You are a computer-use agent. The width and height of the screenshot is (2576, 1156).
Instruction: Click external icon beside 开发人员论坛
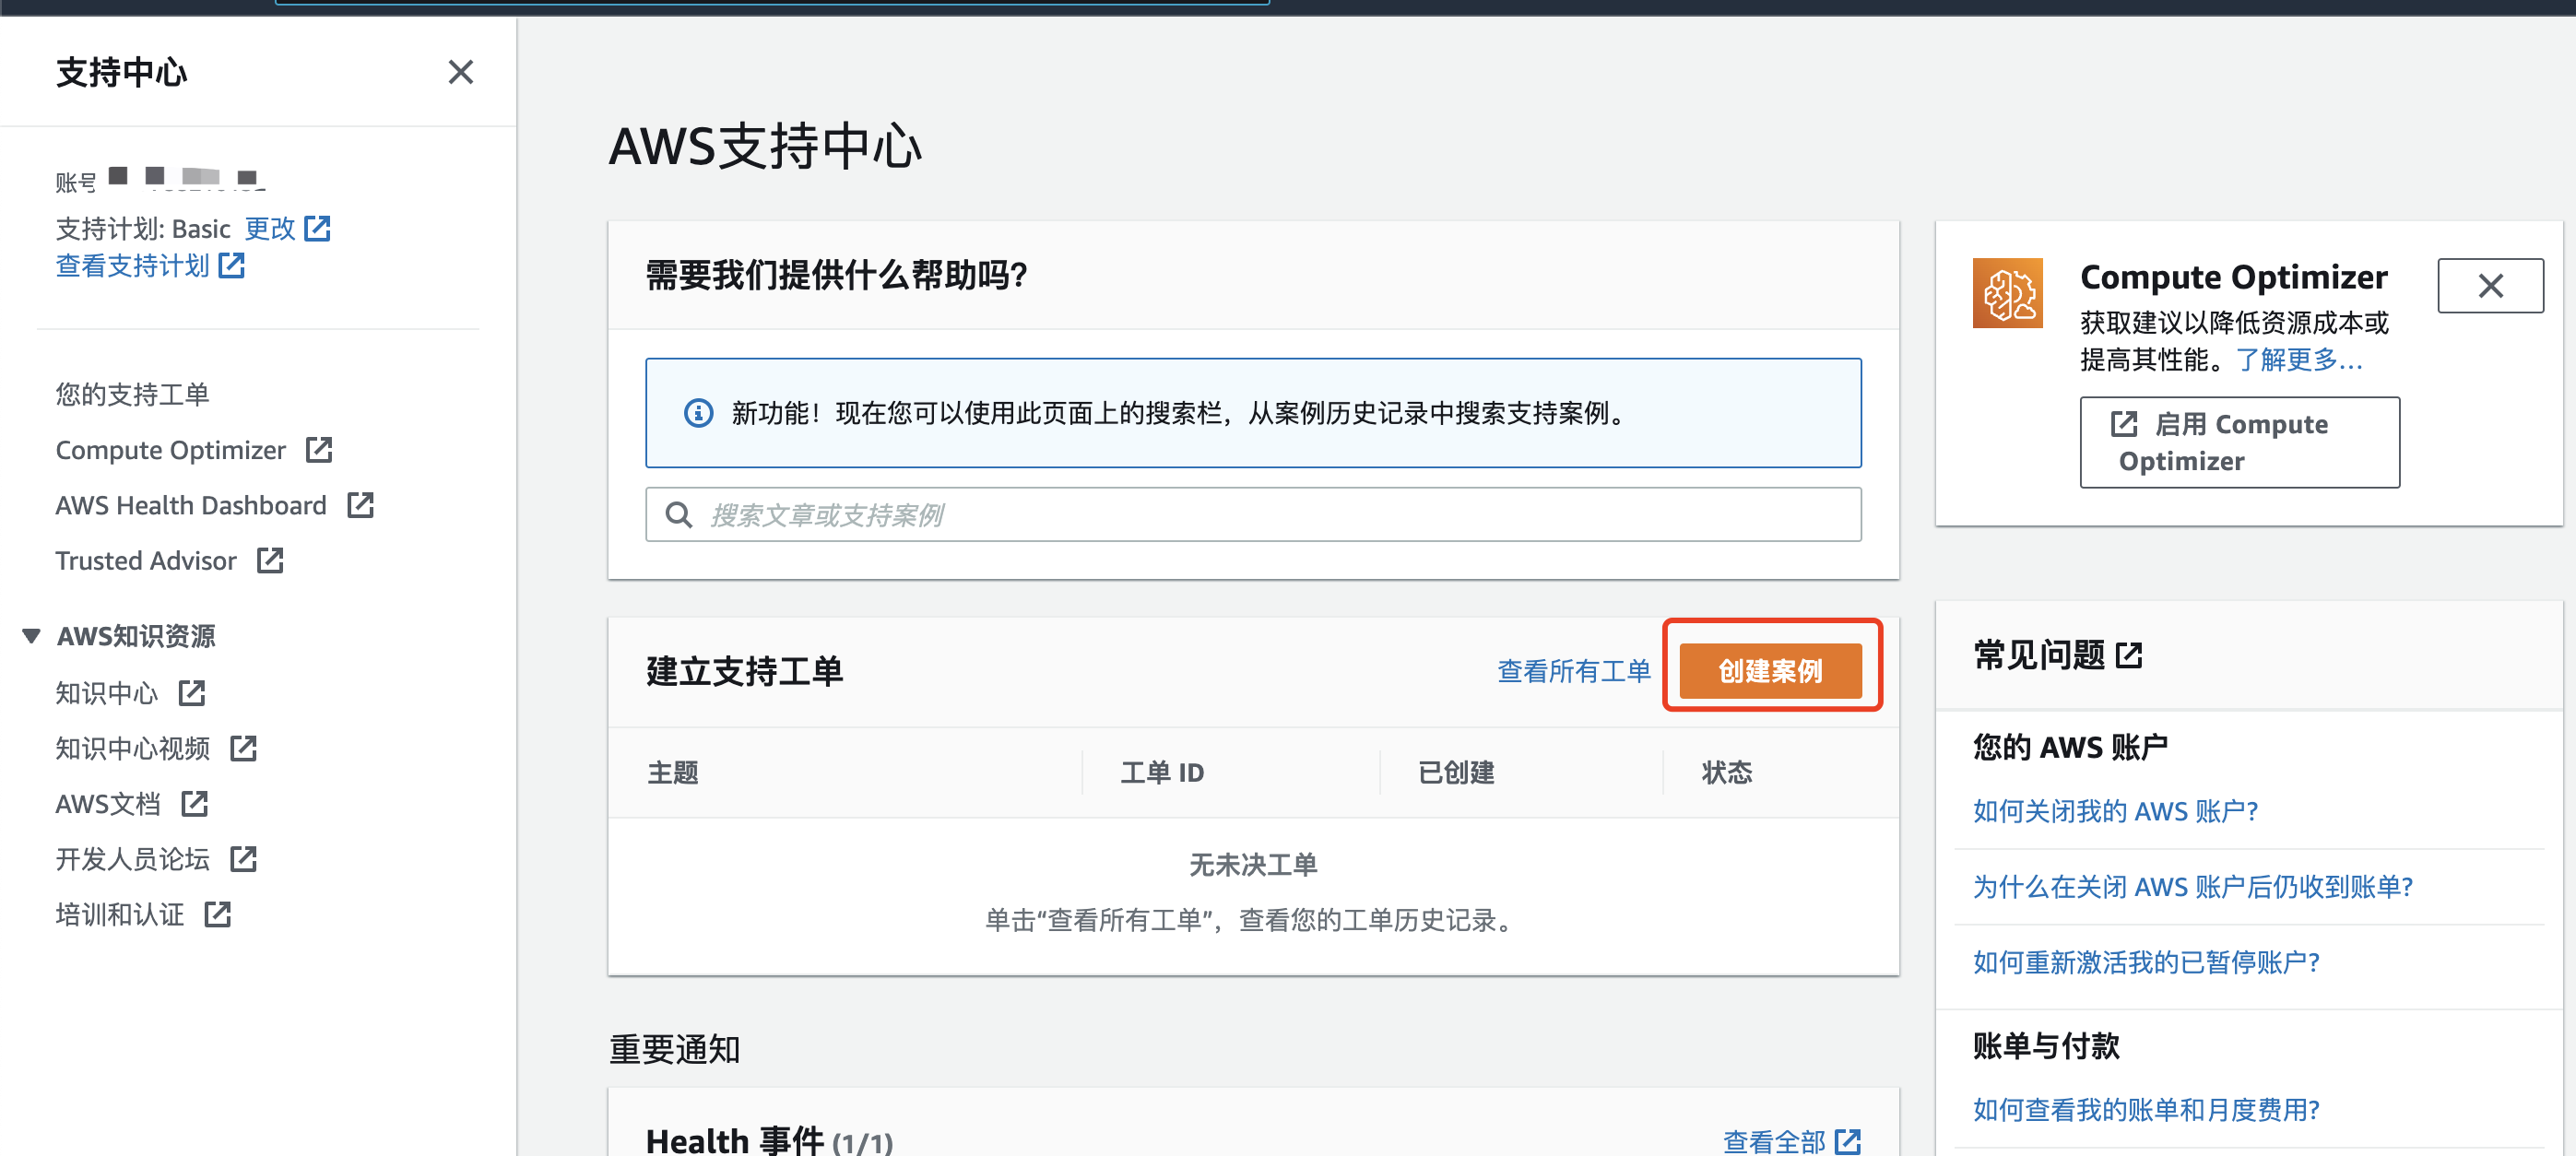click(243, 858)
